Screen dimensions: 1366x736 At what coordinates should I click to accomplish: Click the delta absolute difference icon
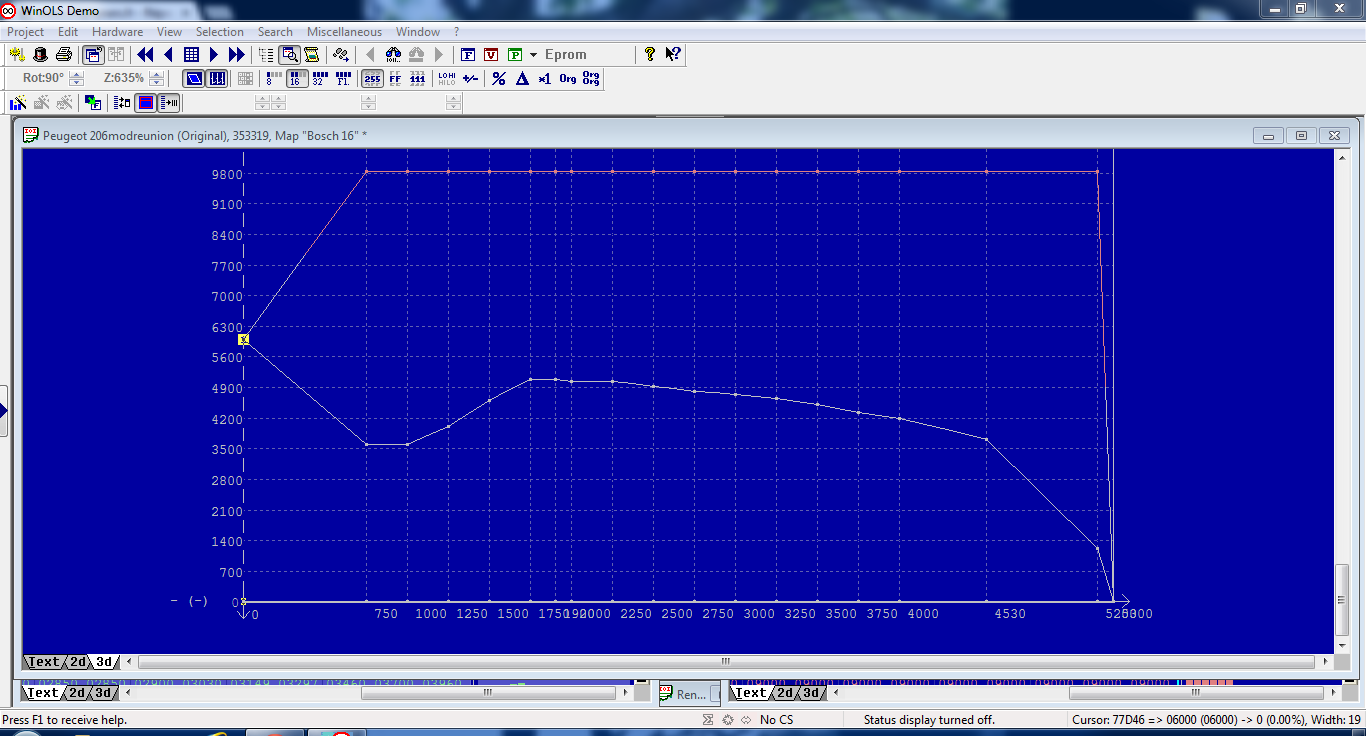[x=521, y=78]
